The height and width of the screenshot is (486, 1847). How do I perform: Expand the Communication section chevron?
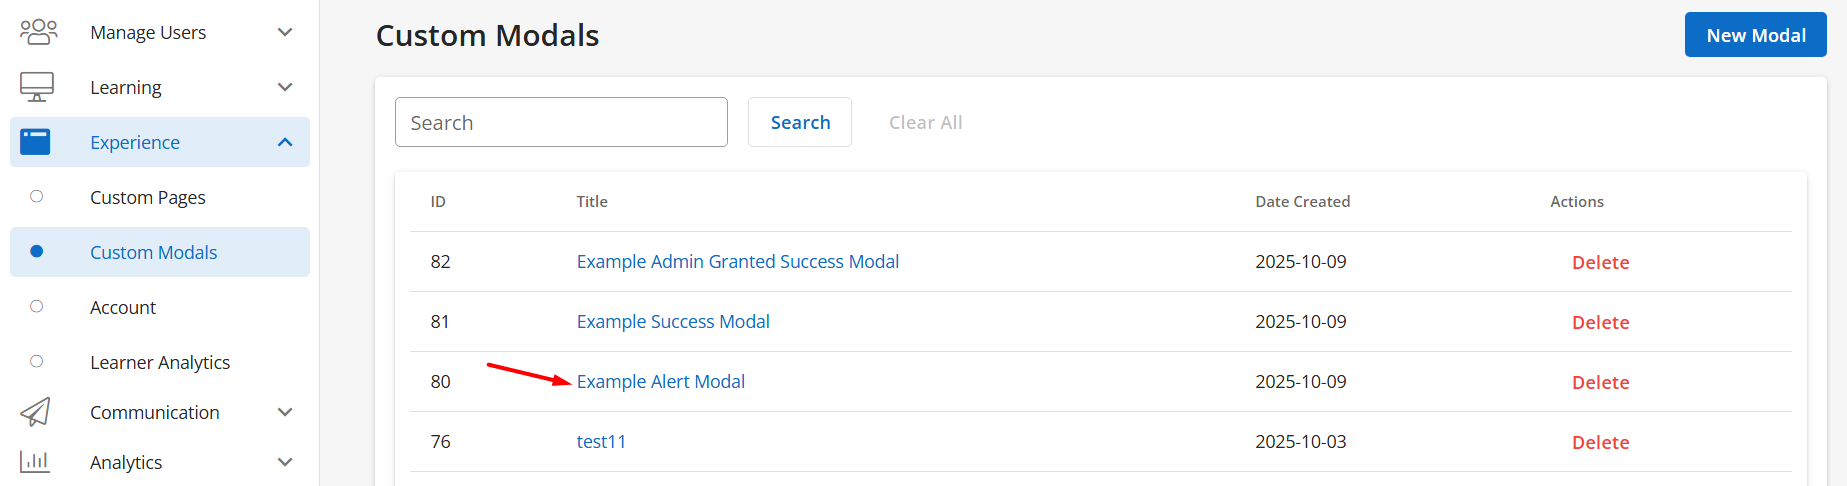click(x=285, y=412)
